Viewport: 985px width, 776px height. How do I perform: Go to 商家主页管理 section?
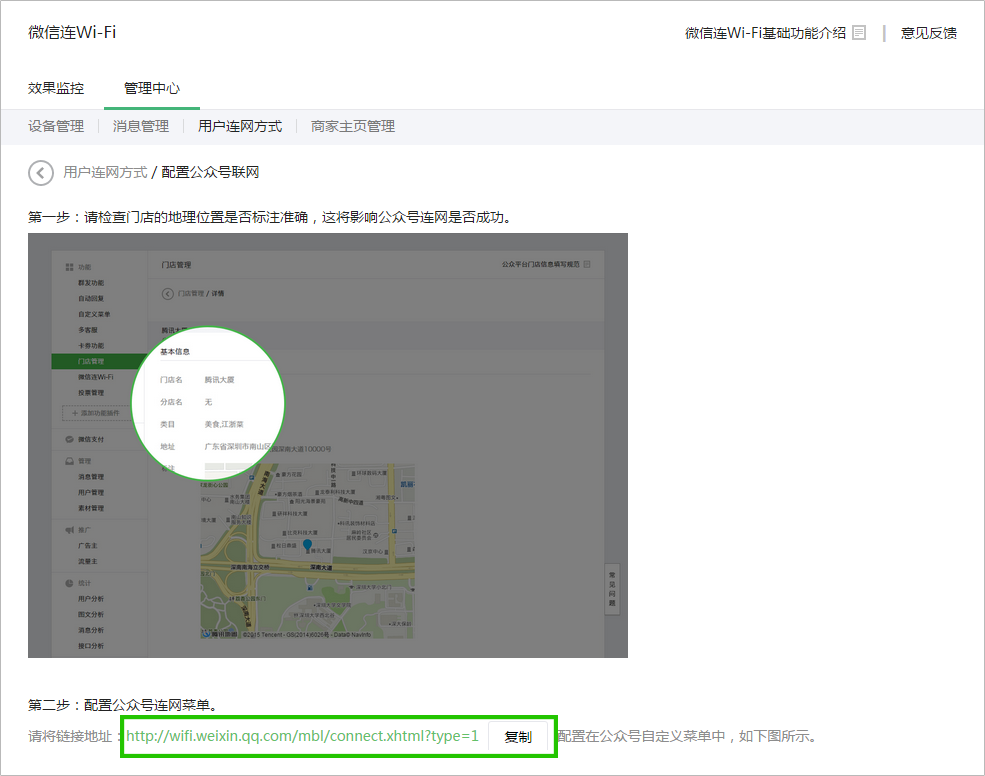(353, 126)
